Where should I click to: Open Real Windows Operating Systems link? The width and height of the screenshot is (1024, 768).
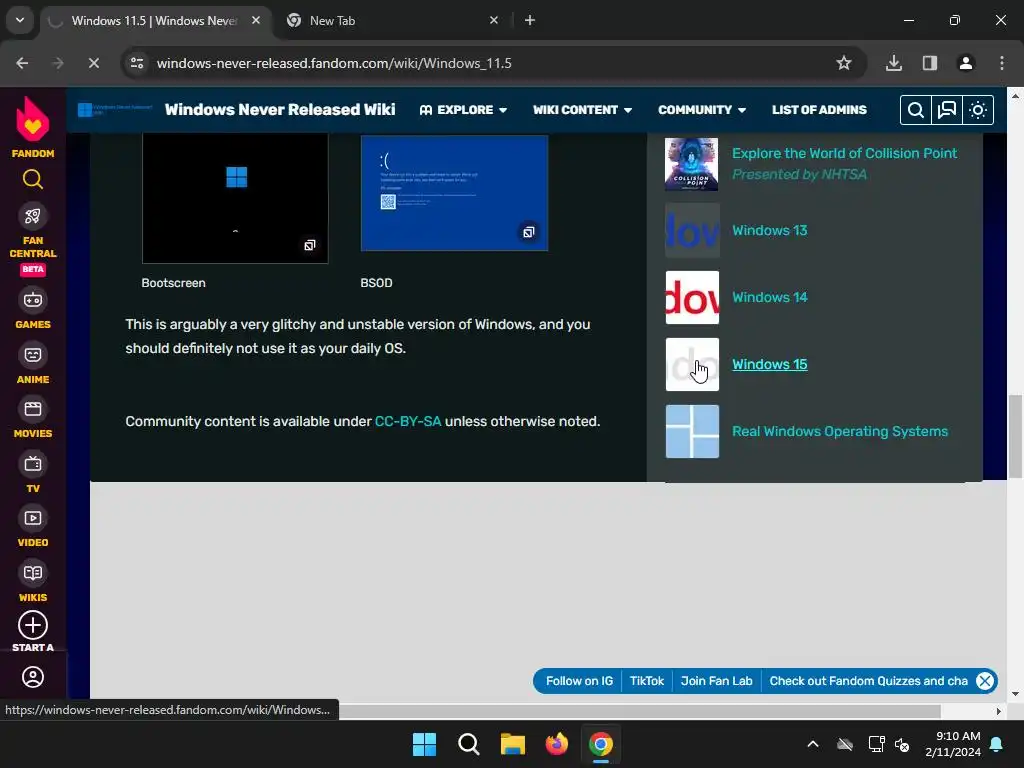[x=840, y=432]
